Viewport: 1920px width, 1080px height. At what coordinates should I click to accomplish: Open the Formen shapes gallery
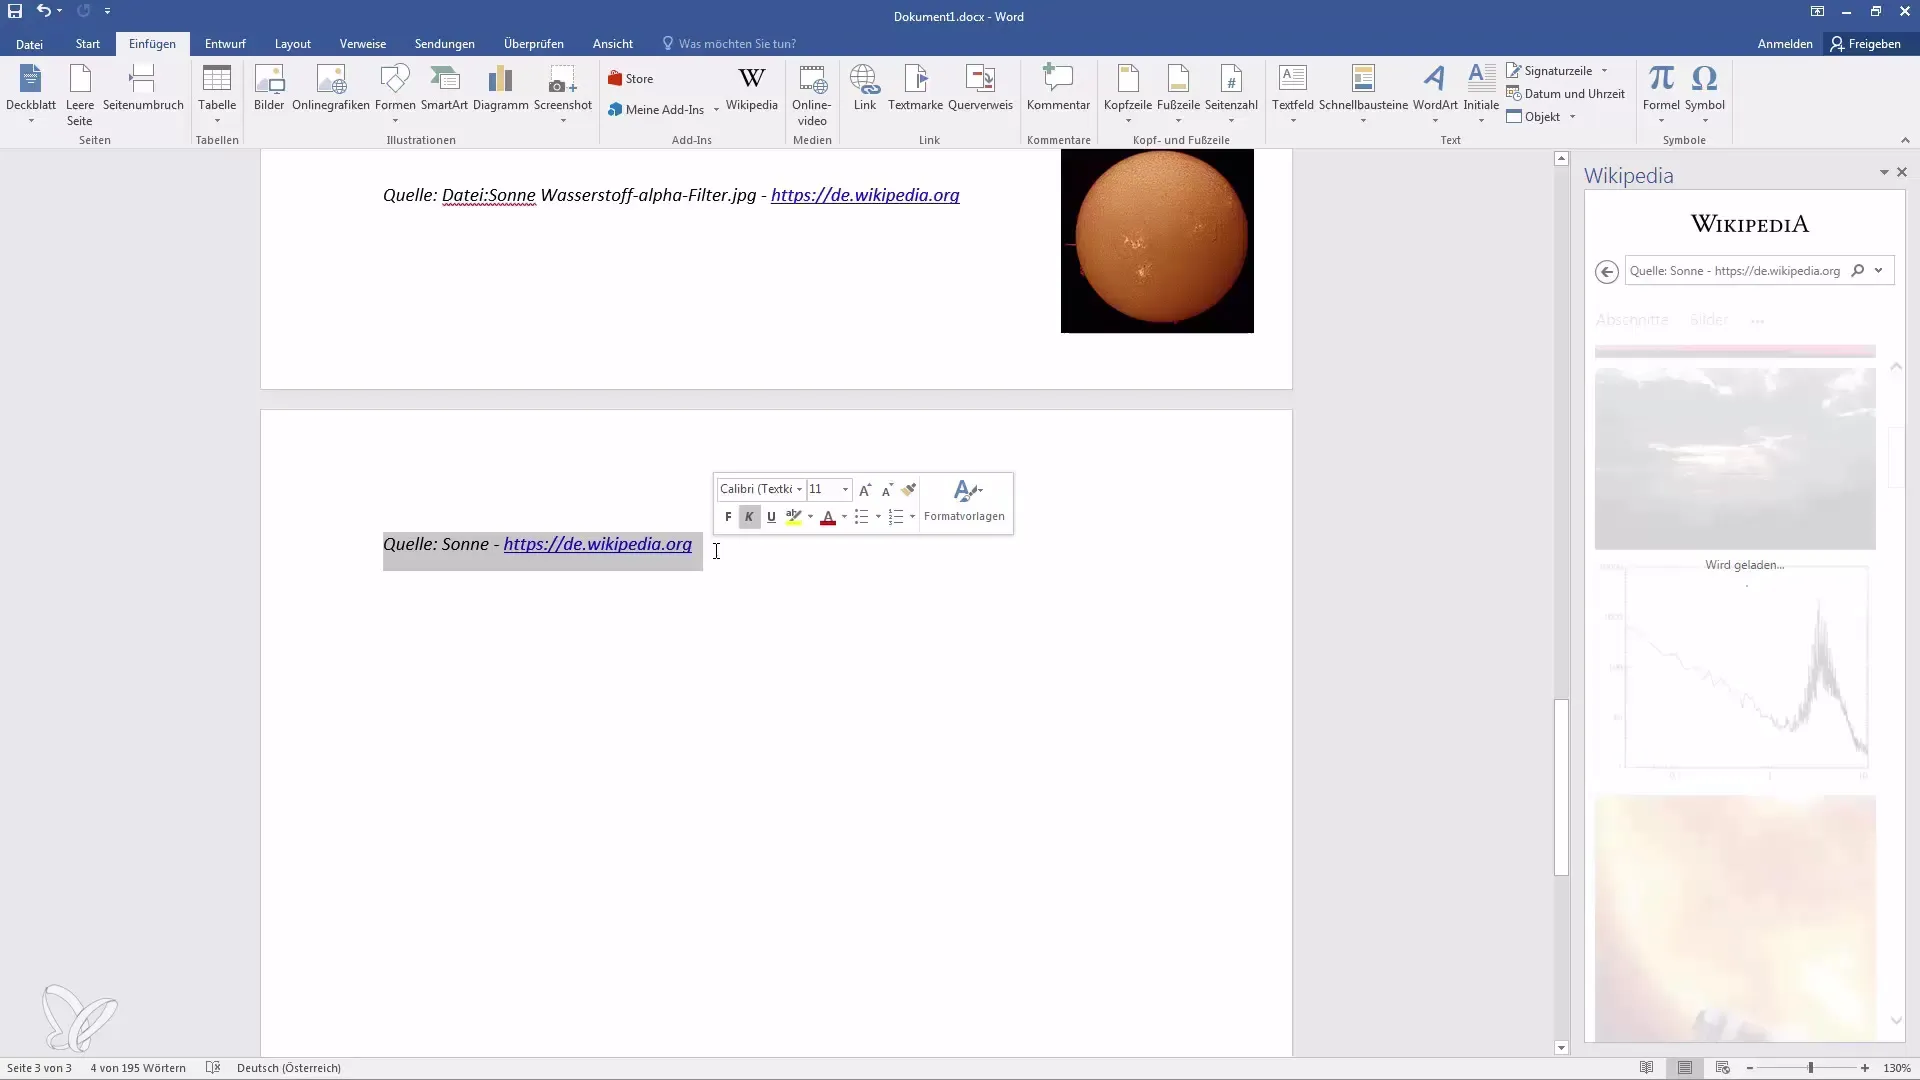pos(395,94)
